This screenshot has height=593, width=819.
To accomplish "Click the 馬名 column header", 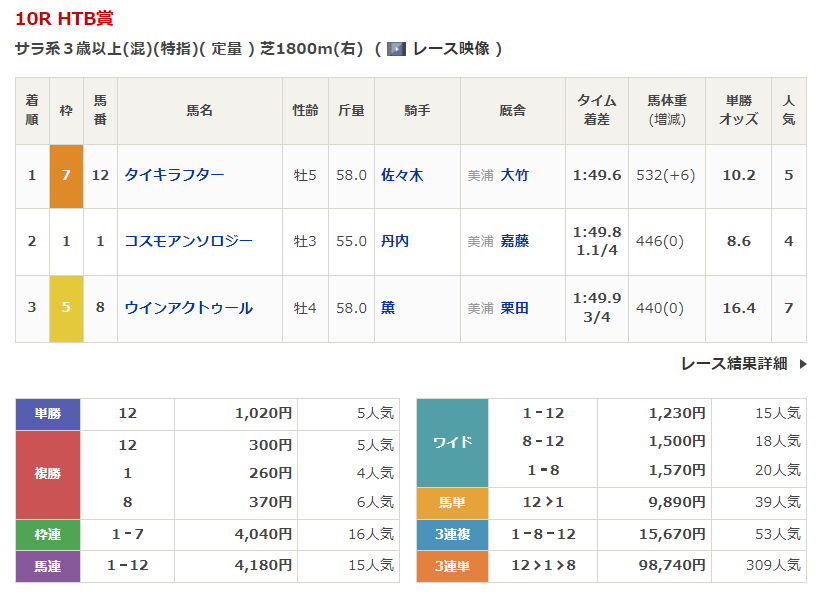I will point(199,111).
